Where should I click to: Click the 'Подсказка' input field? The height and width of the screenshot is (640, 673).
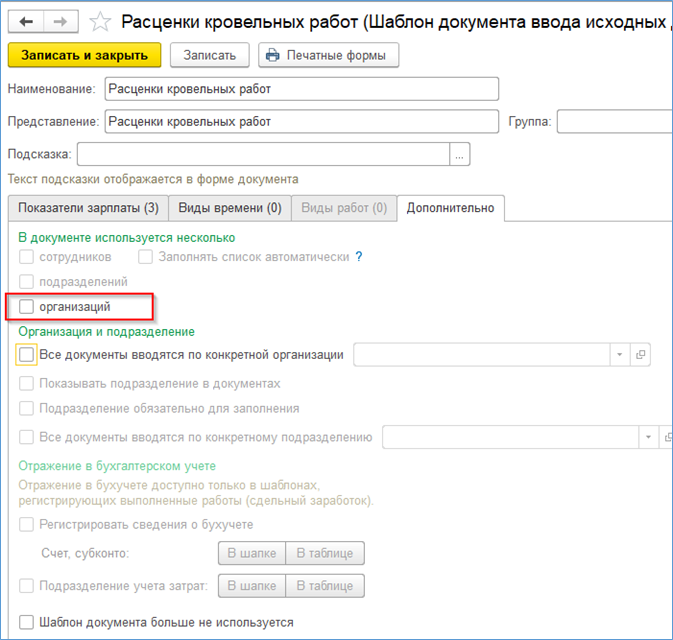coord(263,155)
